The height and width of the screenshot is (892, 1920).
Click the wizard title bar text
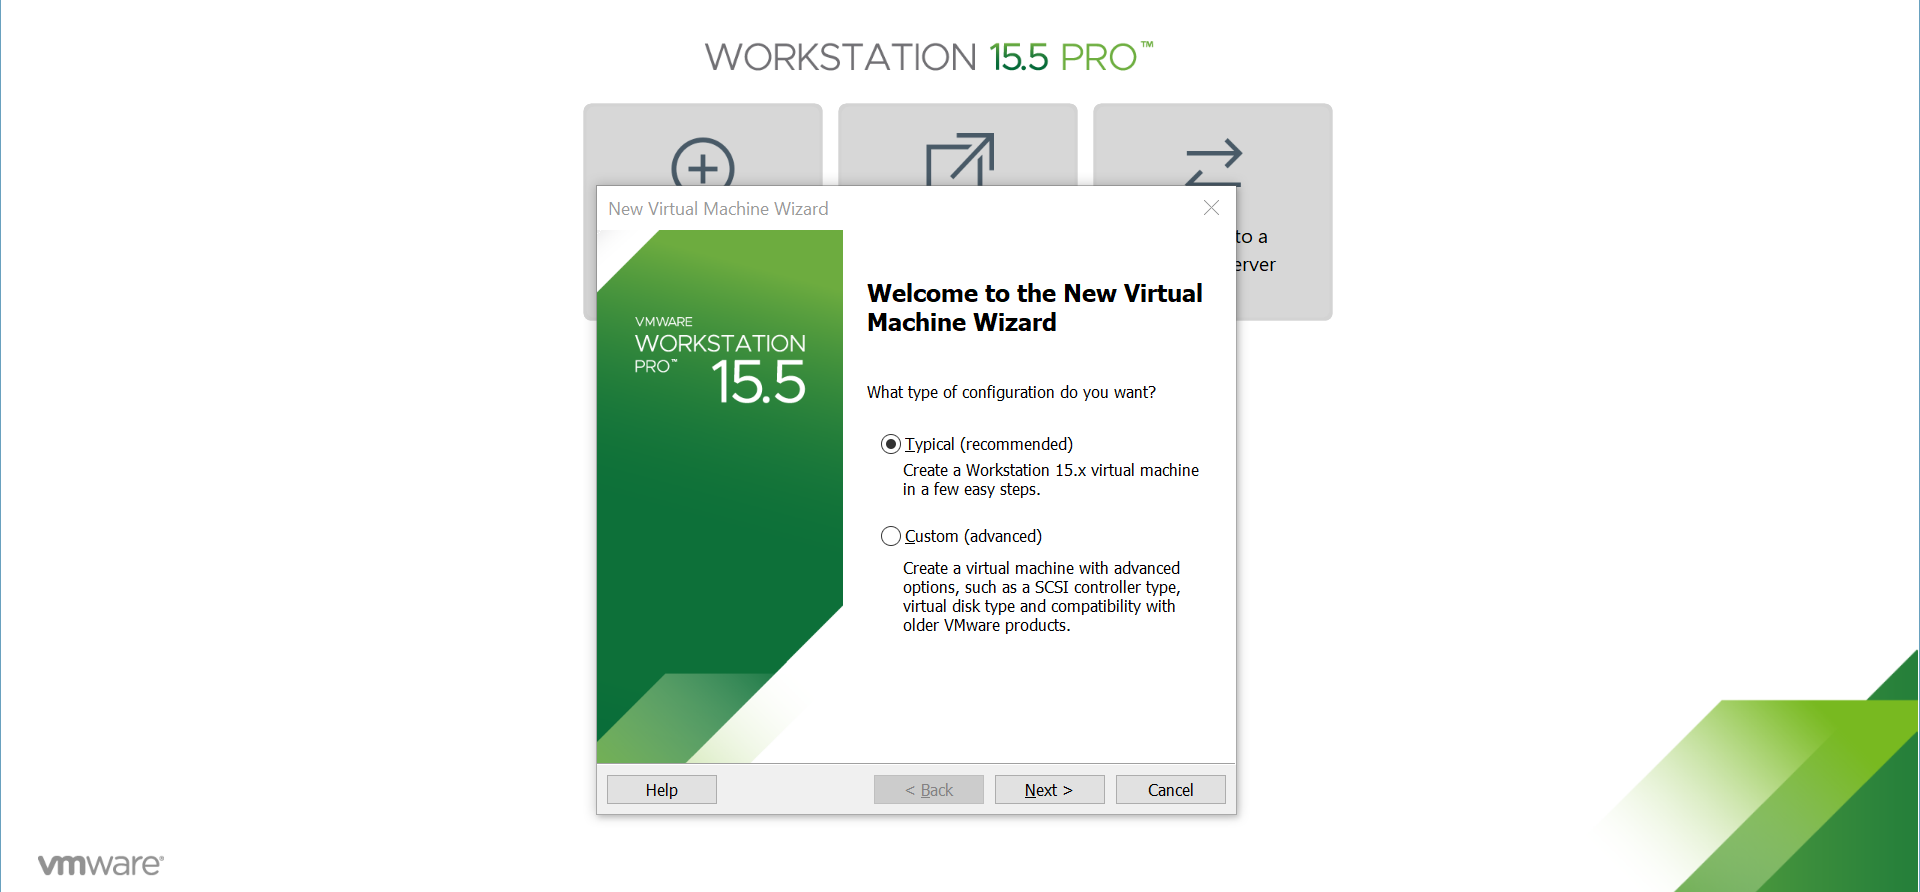click(x=718, y=209)
